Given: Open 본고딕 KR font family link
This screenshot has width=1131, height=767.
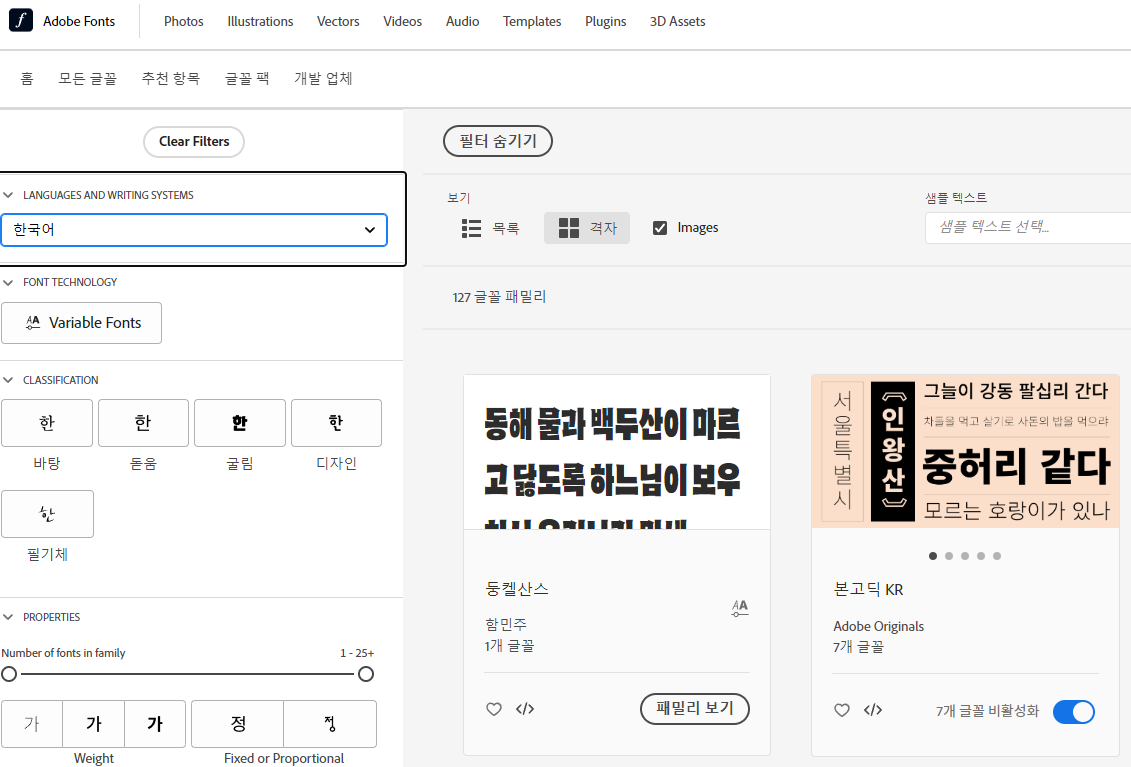Looking at the screenshot, I should click(x=868, y=590).
